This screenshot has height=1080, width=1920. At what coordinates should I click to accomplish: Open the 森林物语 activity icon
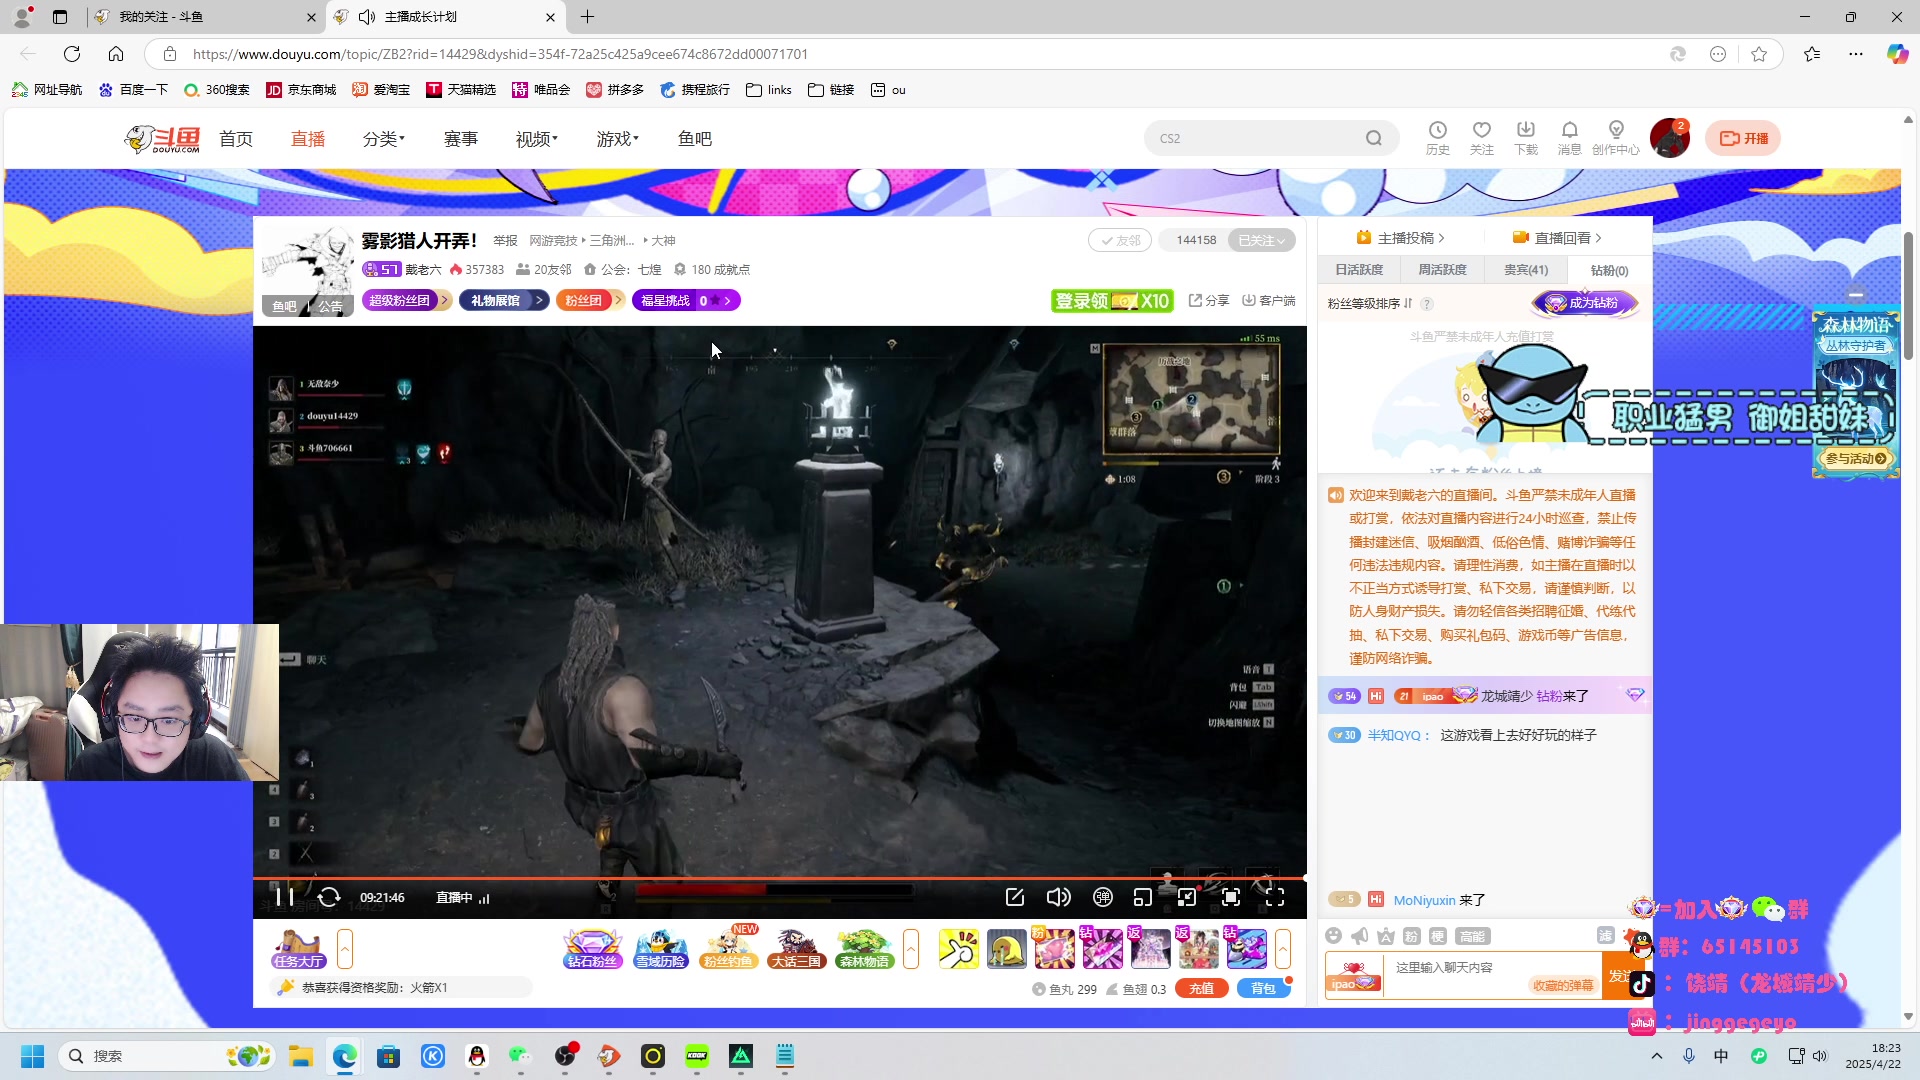coord(865,948)
